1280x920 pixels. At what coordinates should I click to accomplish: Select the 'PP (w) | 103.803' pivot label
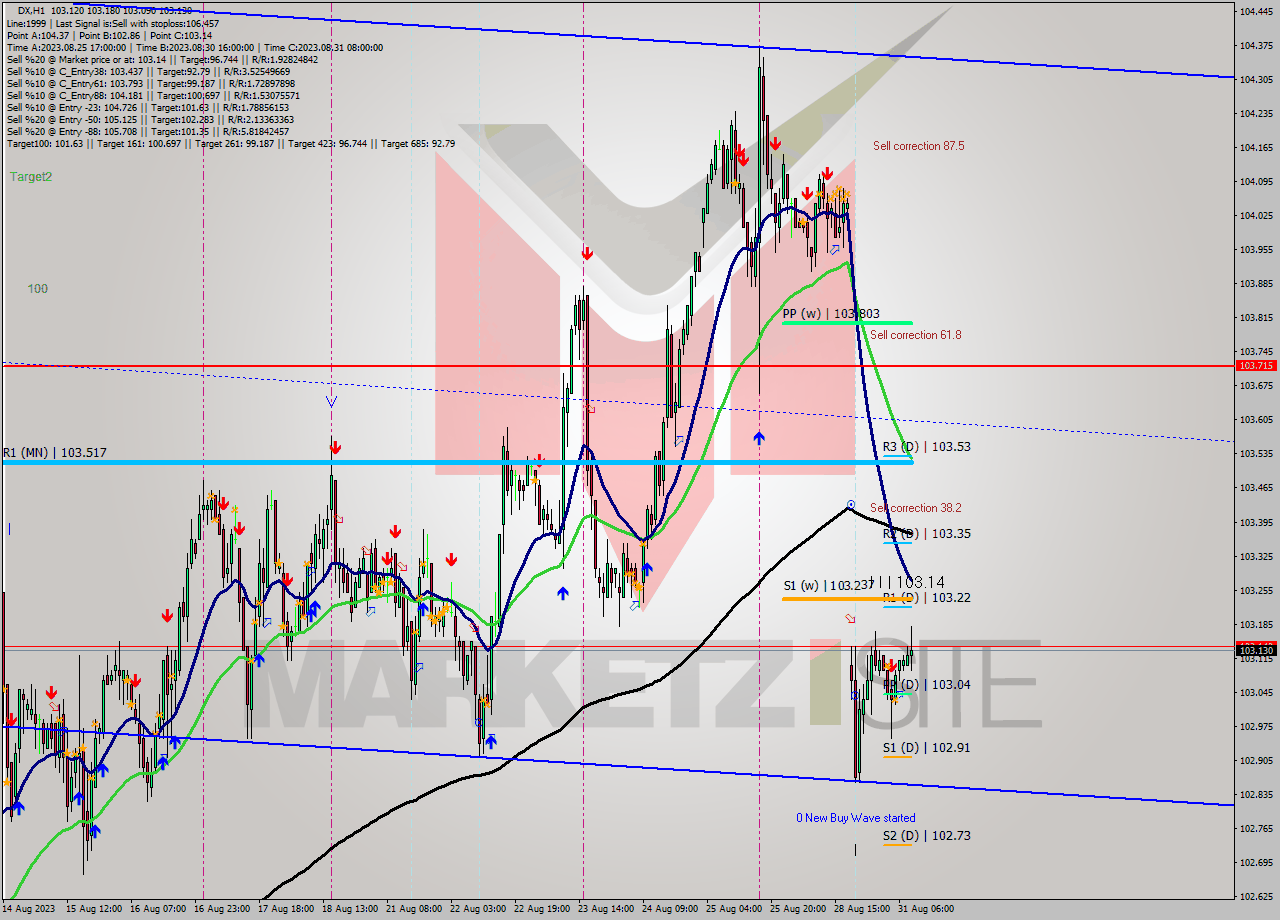point(831,313)
